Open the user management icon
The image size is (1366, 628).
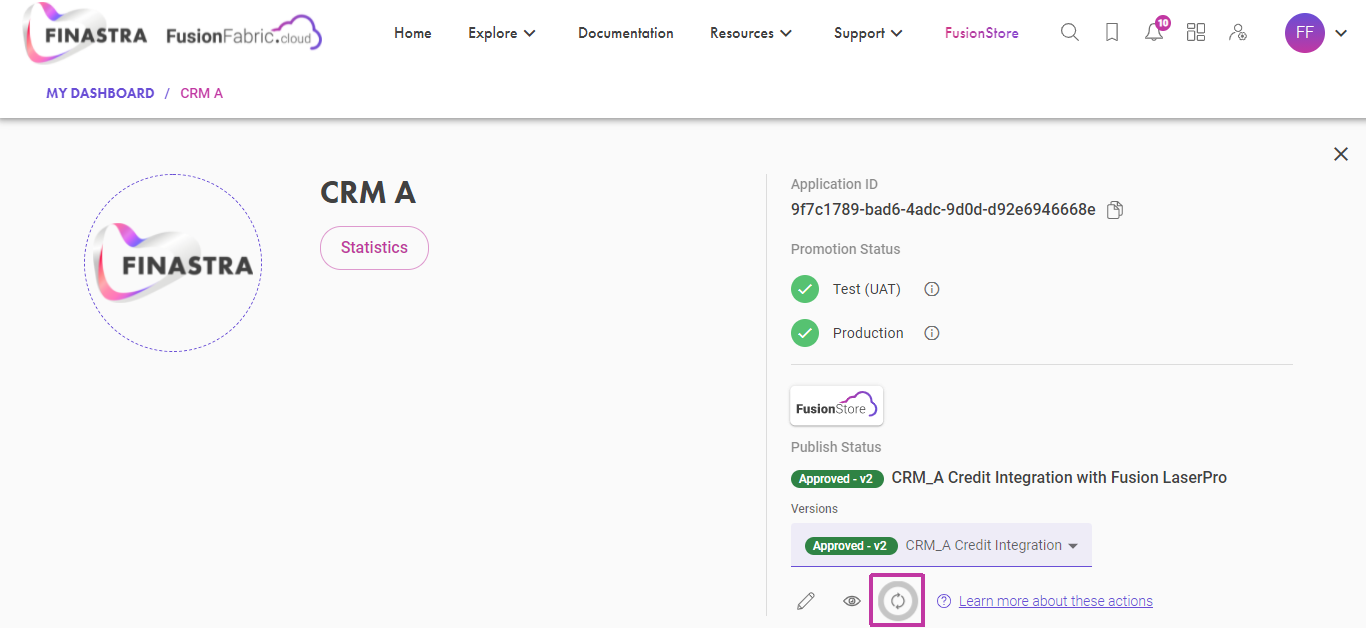1238,33
